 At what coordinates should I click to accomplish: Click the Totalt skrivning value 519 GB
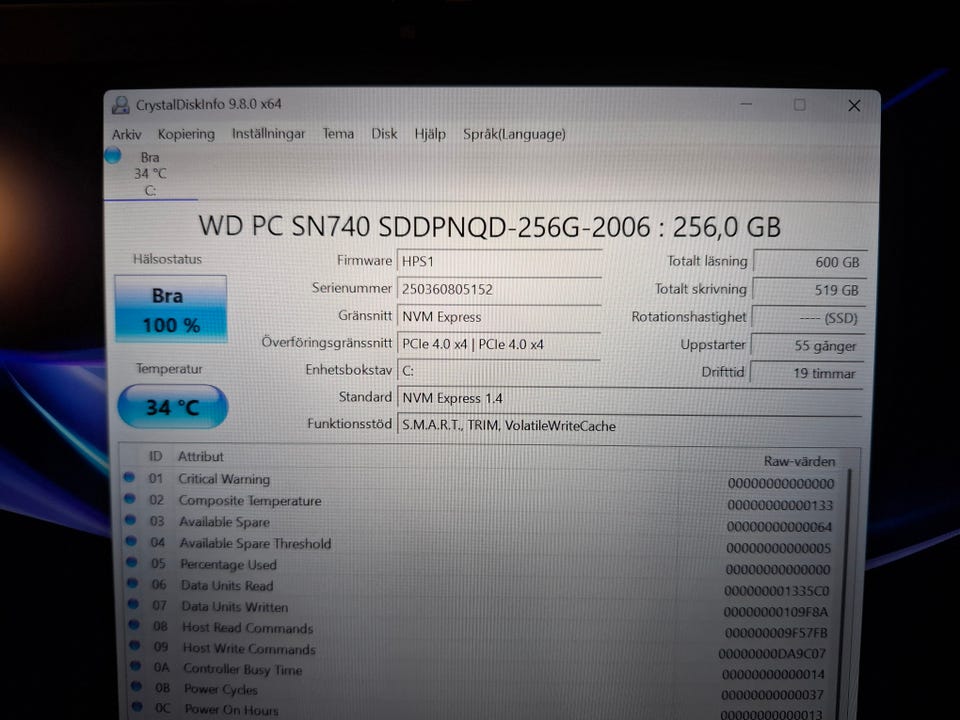click(809, 290)
